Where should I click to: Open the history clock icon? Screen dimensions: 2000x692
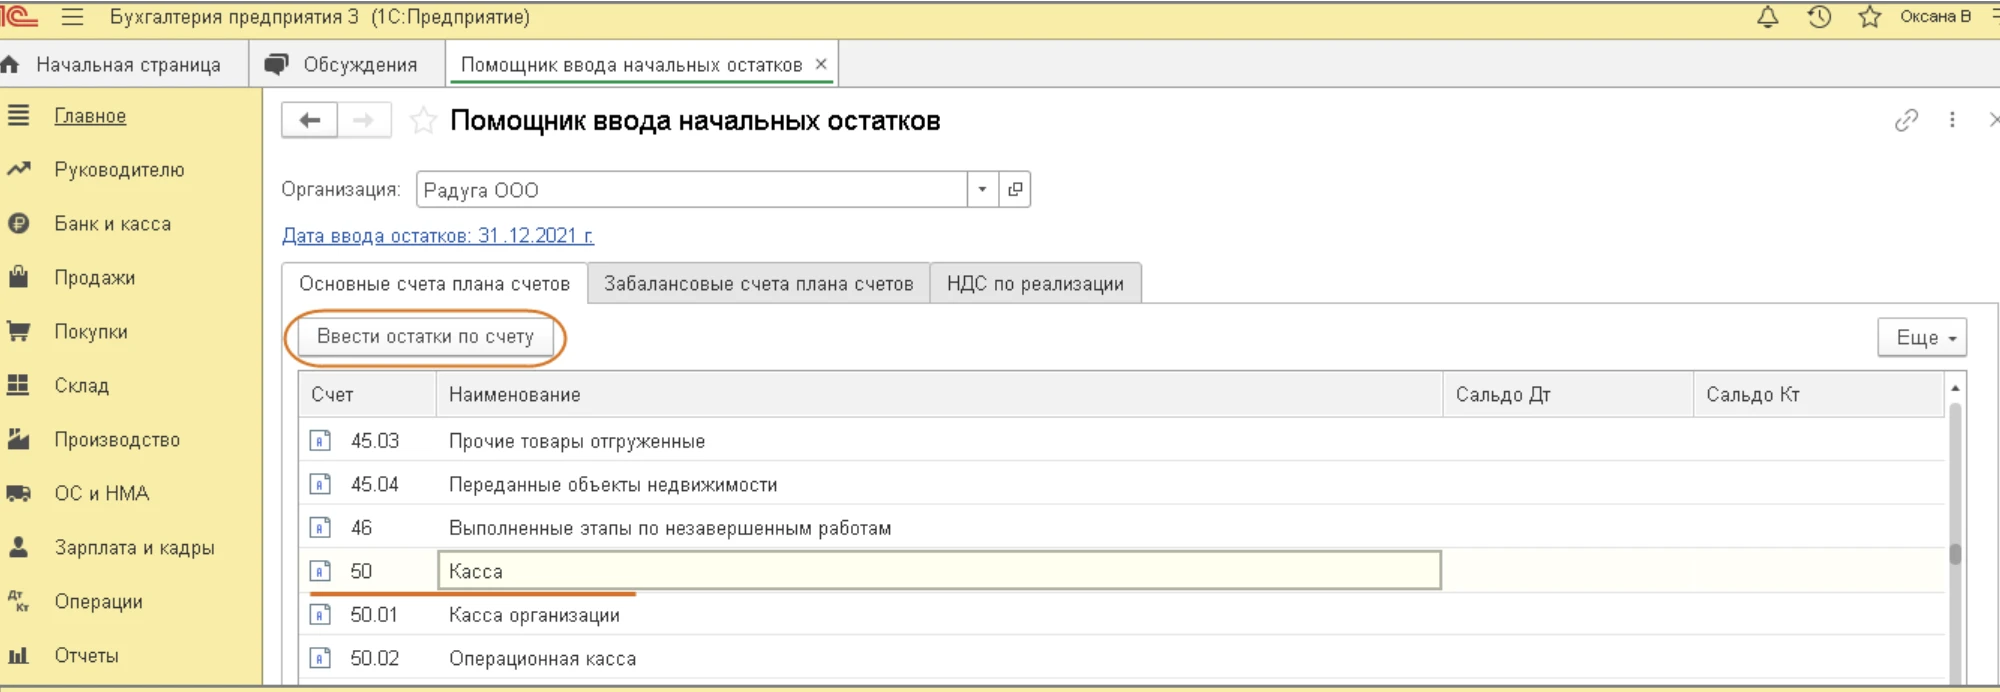1819,17
